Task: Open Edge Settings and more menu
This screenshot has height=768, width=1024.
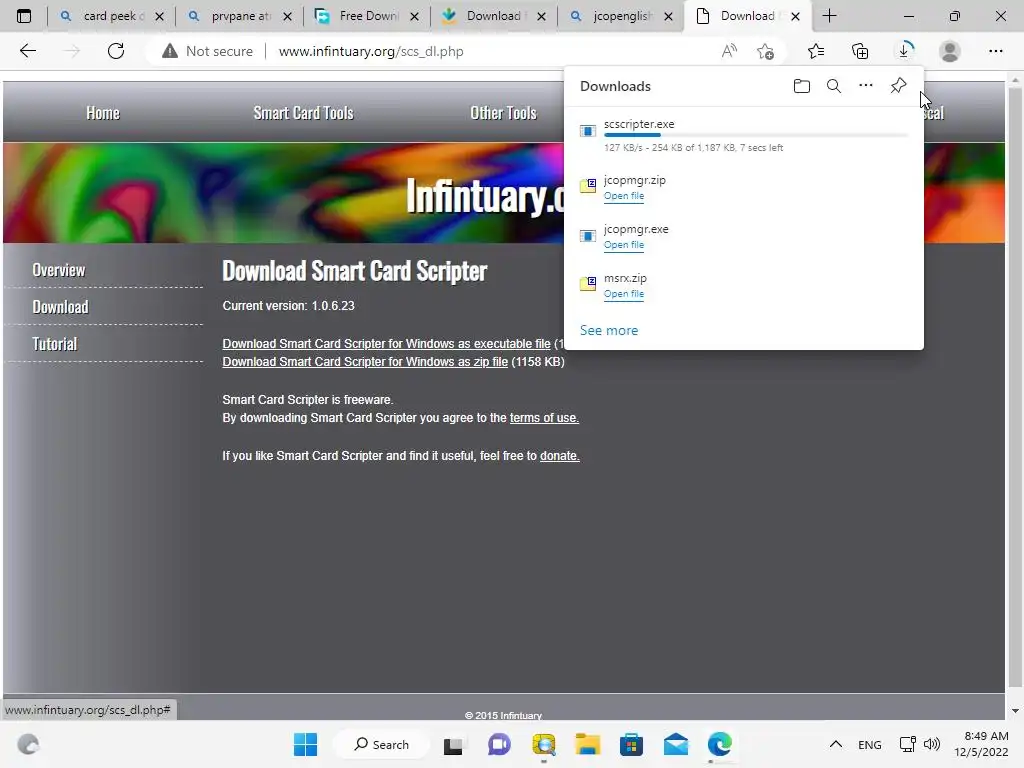Action: pyautogui.click(x=995, y=51)
